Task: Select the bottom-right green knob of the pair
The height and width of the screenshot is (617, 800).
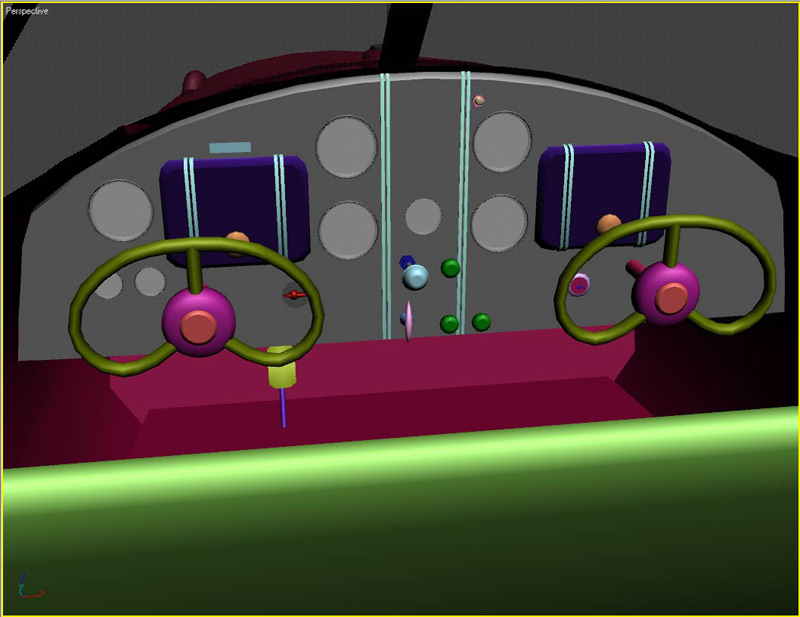Action: pyautogui.click(x=482, y=322)
